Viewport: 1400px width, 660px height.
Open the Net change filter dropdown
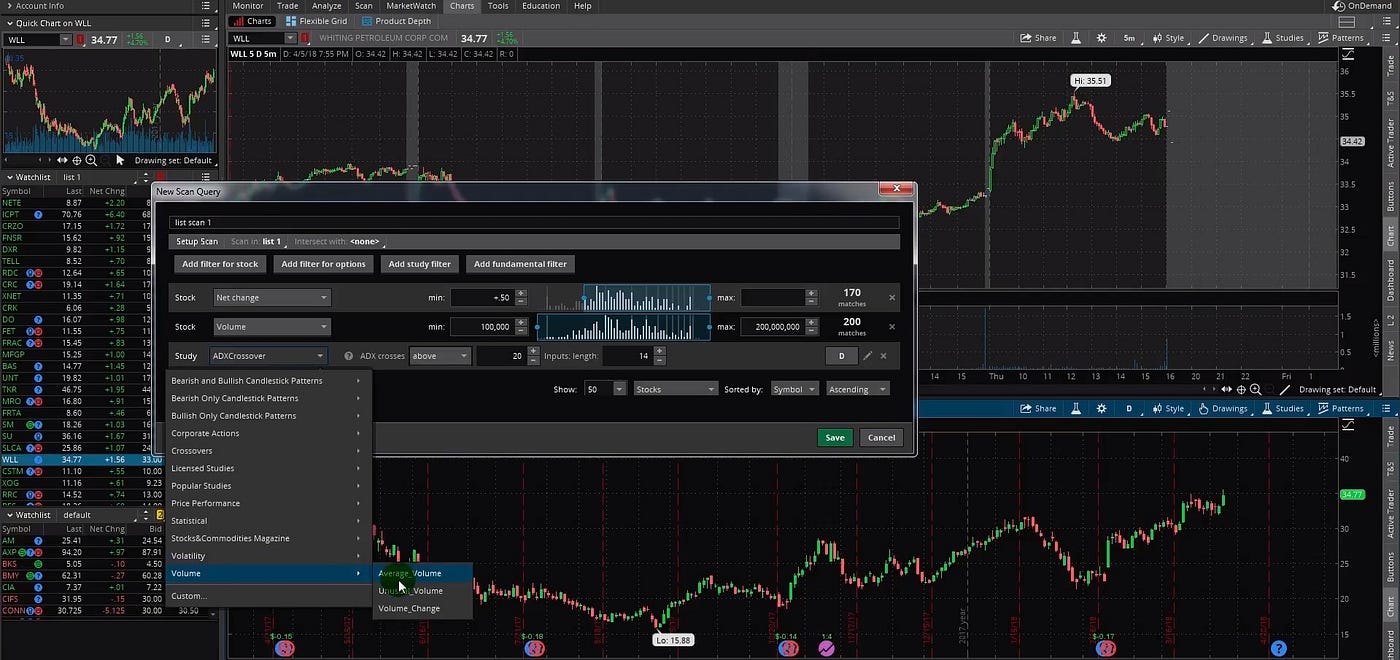[272, 297]
